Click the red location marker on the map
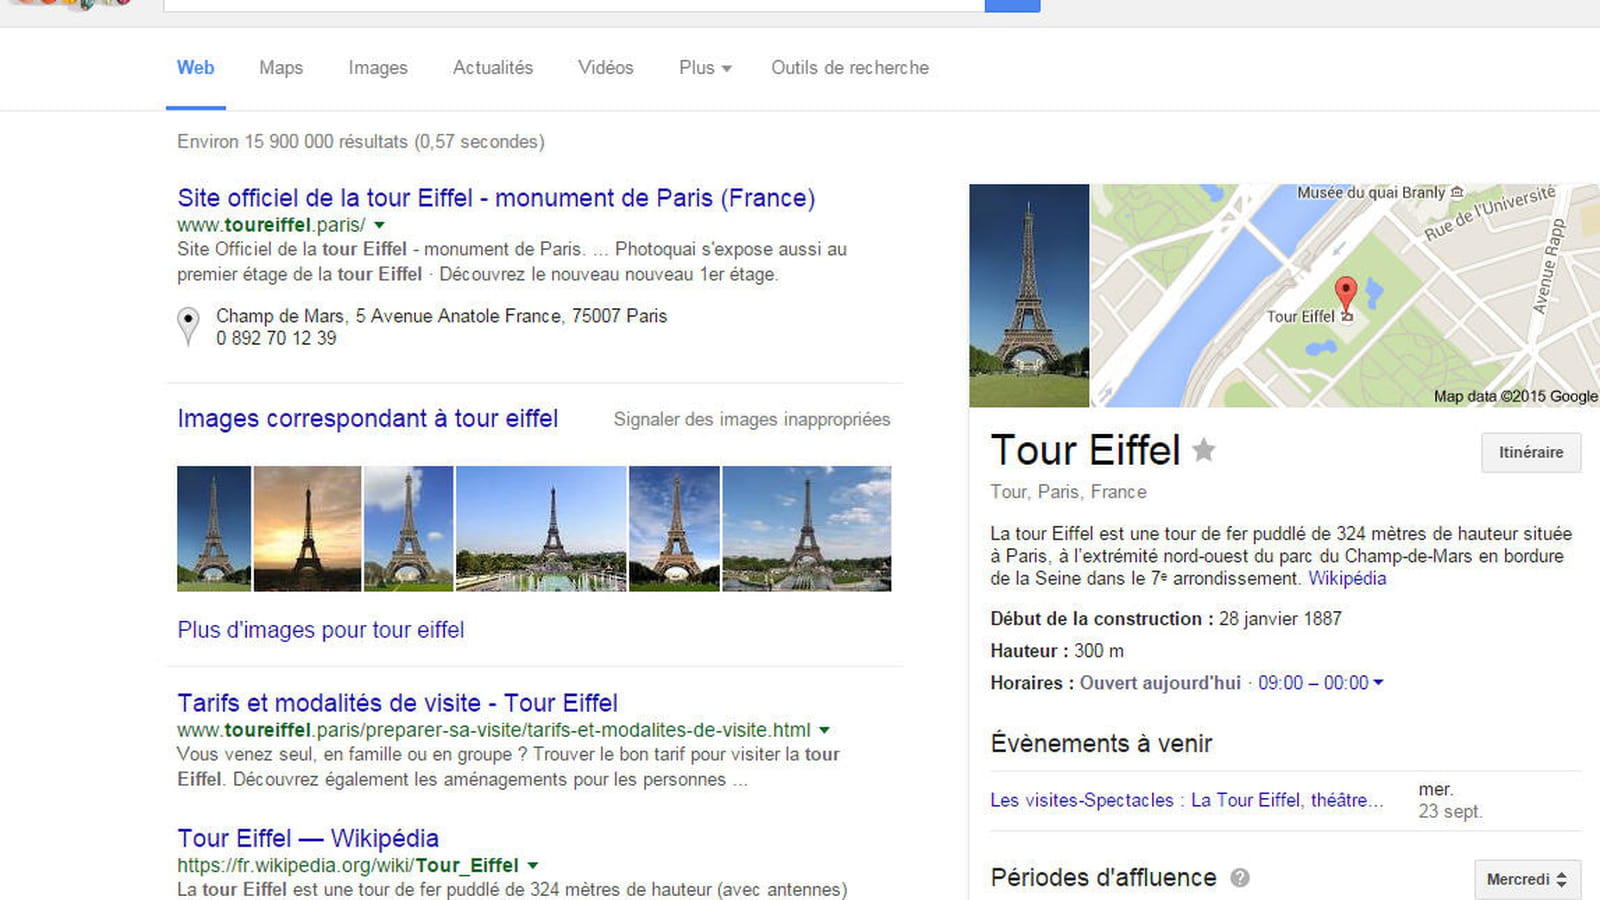Screen dimensions: 1600x900 click(1346, 296)
